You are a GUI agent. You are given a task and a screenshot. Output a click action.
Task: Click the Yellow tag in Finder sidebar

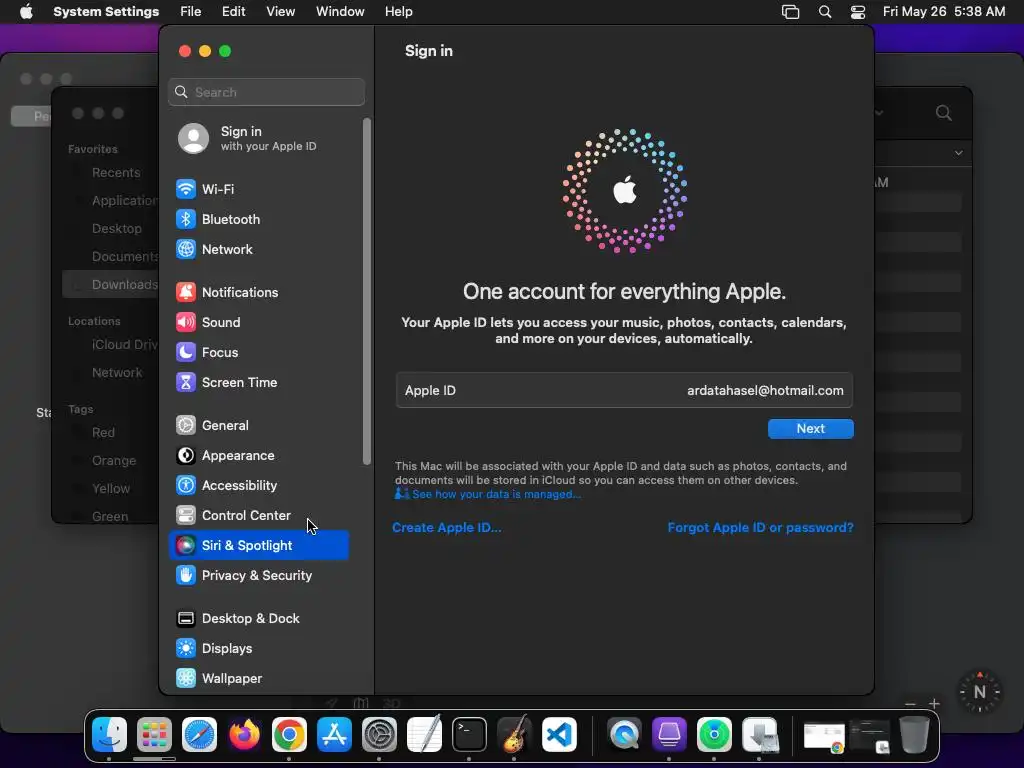pos(110,488)
